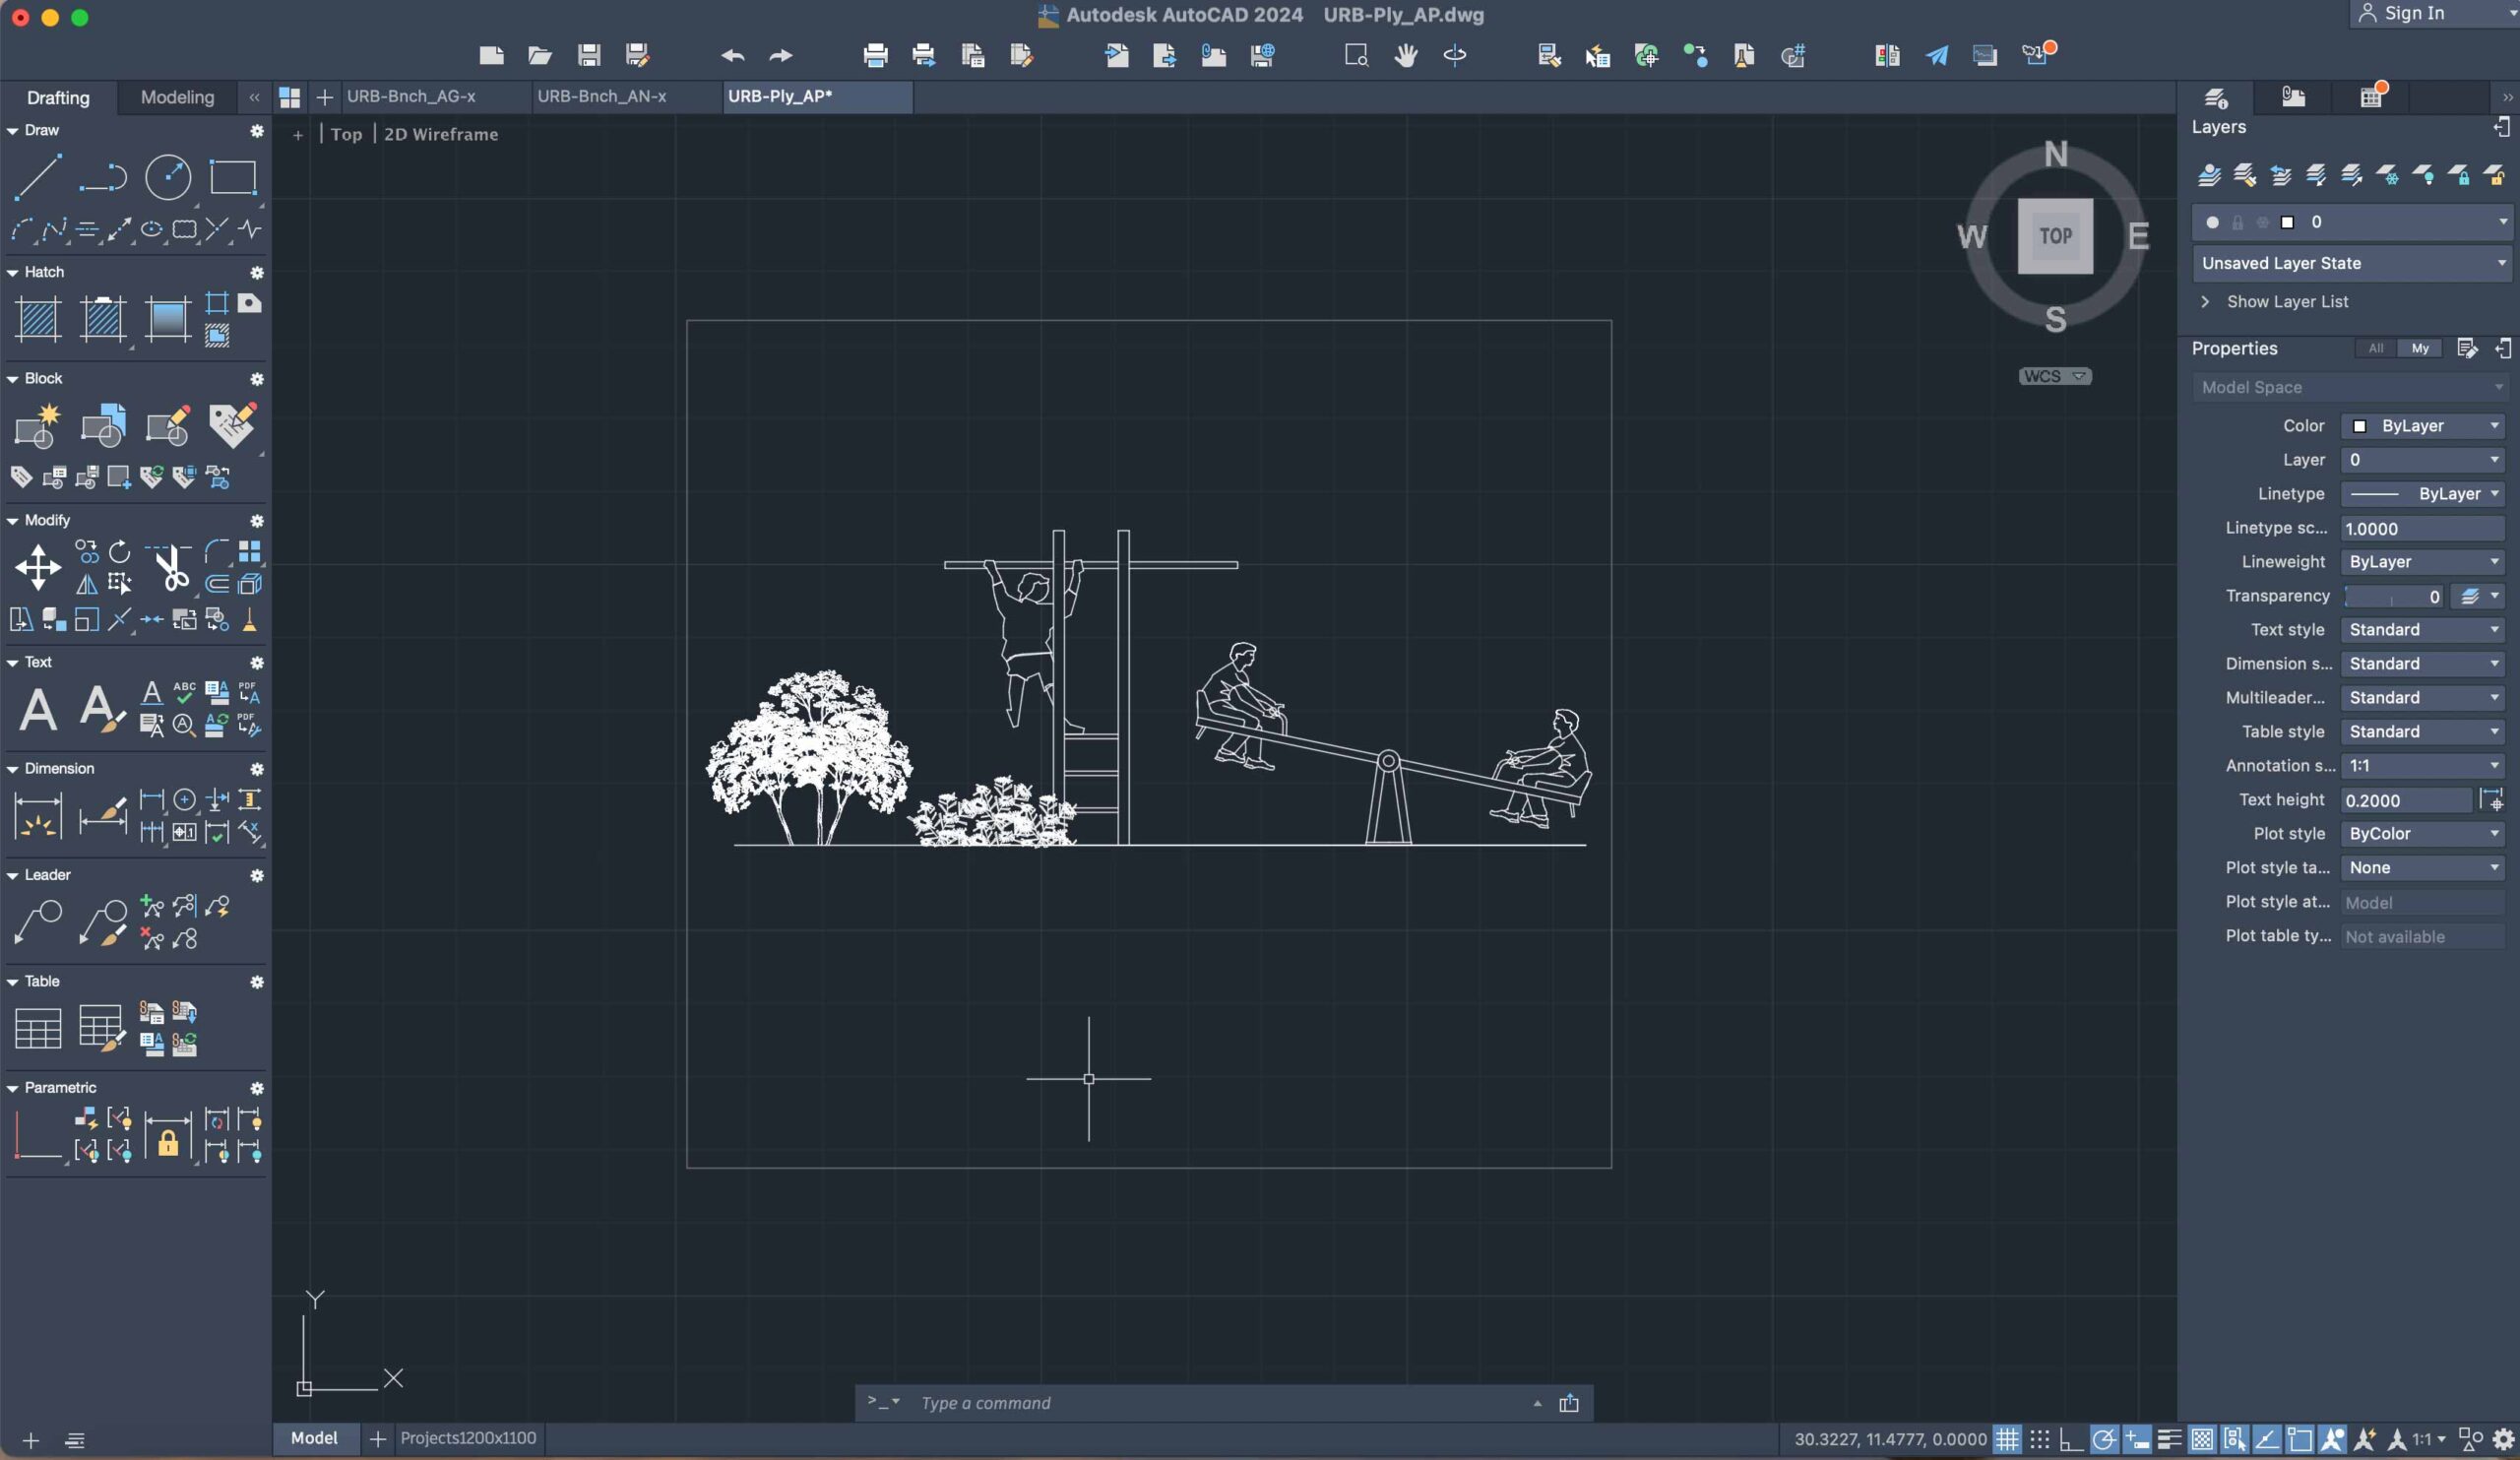
Task: Select the Circle draw tool
Action: [x=167, y=178]
